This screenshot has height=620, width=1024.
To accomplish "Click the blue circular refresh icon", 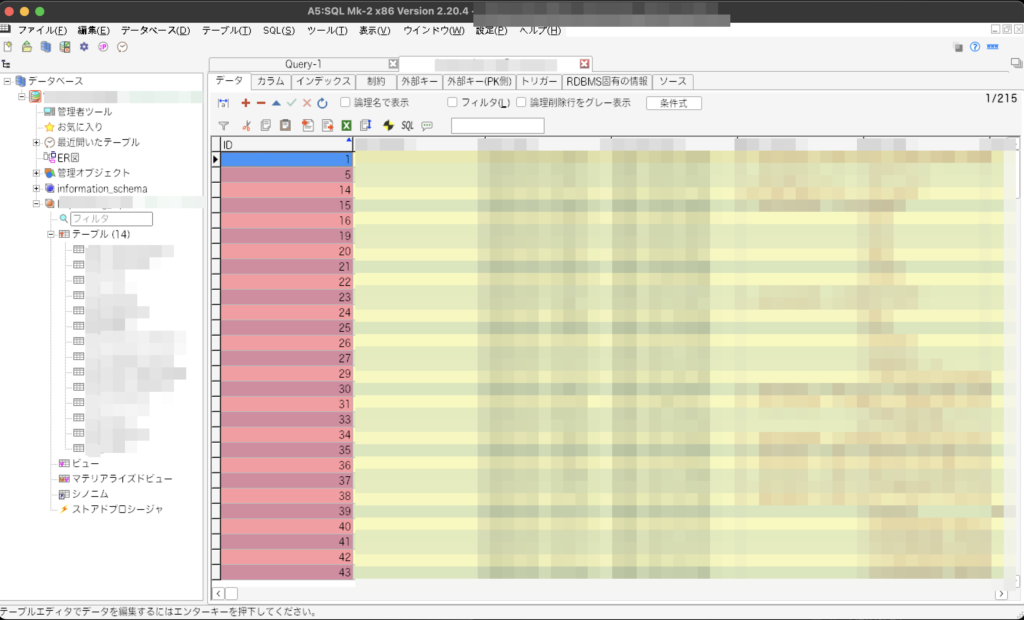I will pos(322,103).
